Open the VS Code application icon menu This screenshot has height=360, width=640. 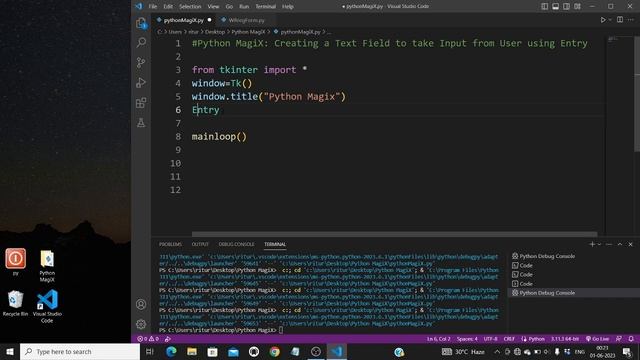(x=139, y=6)
